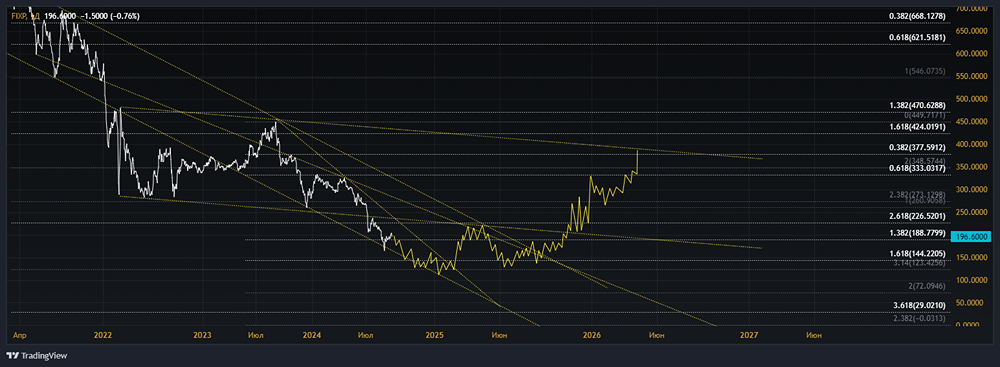This screenshot has height=367, width=1000.
Task: Click Fibonacci label 1.382(188.7799)
Action: click(916, 234)
